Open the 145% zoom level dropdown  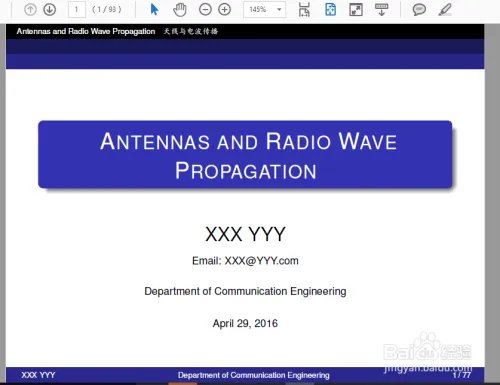264,9
